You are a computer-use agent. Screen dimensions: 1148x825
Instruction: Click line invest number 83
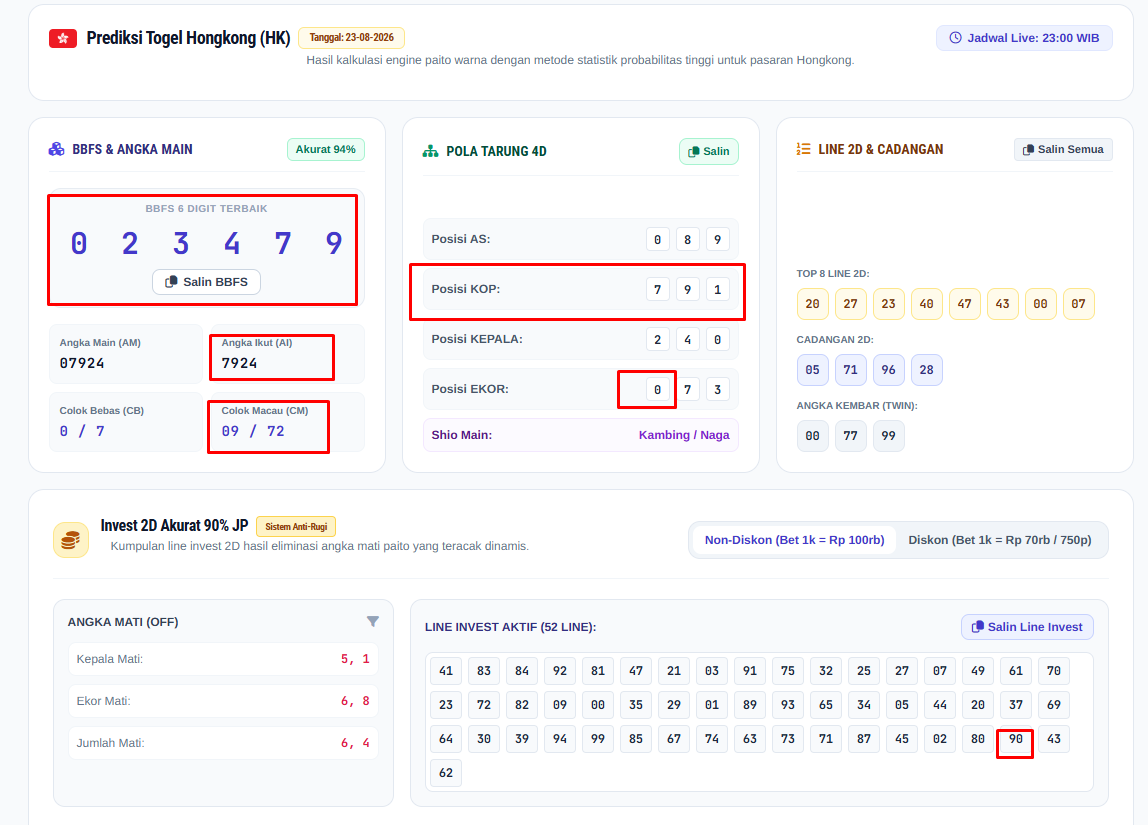(x=484, y=671)
